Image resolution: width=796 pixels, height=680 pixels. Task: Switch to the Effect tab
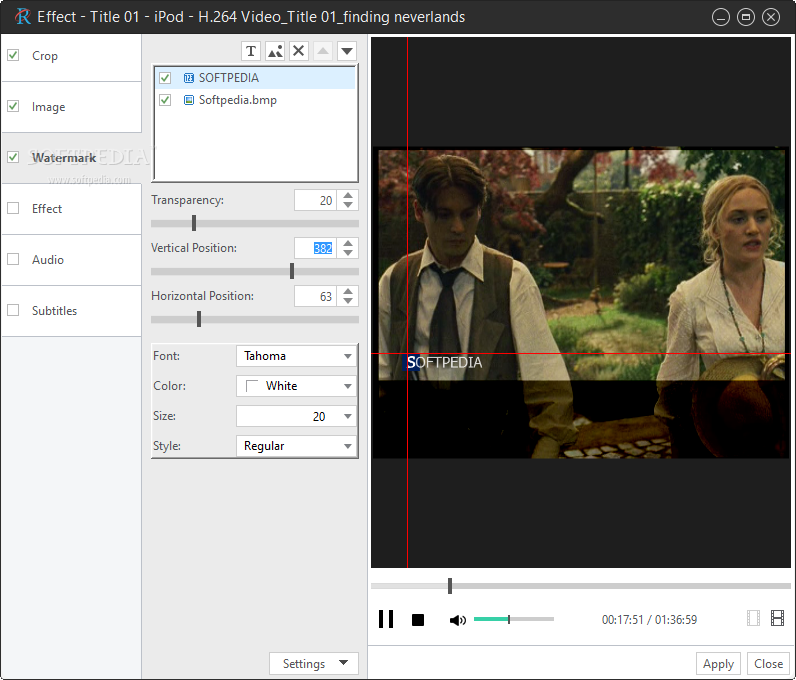[71, 209]
